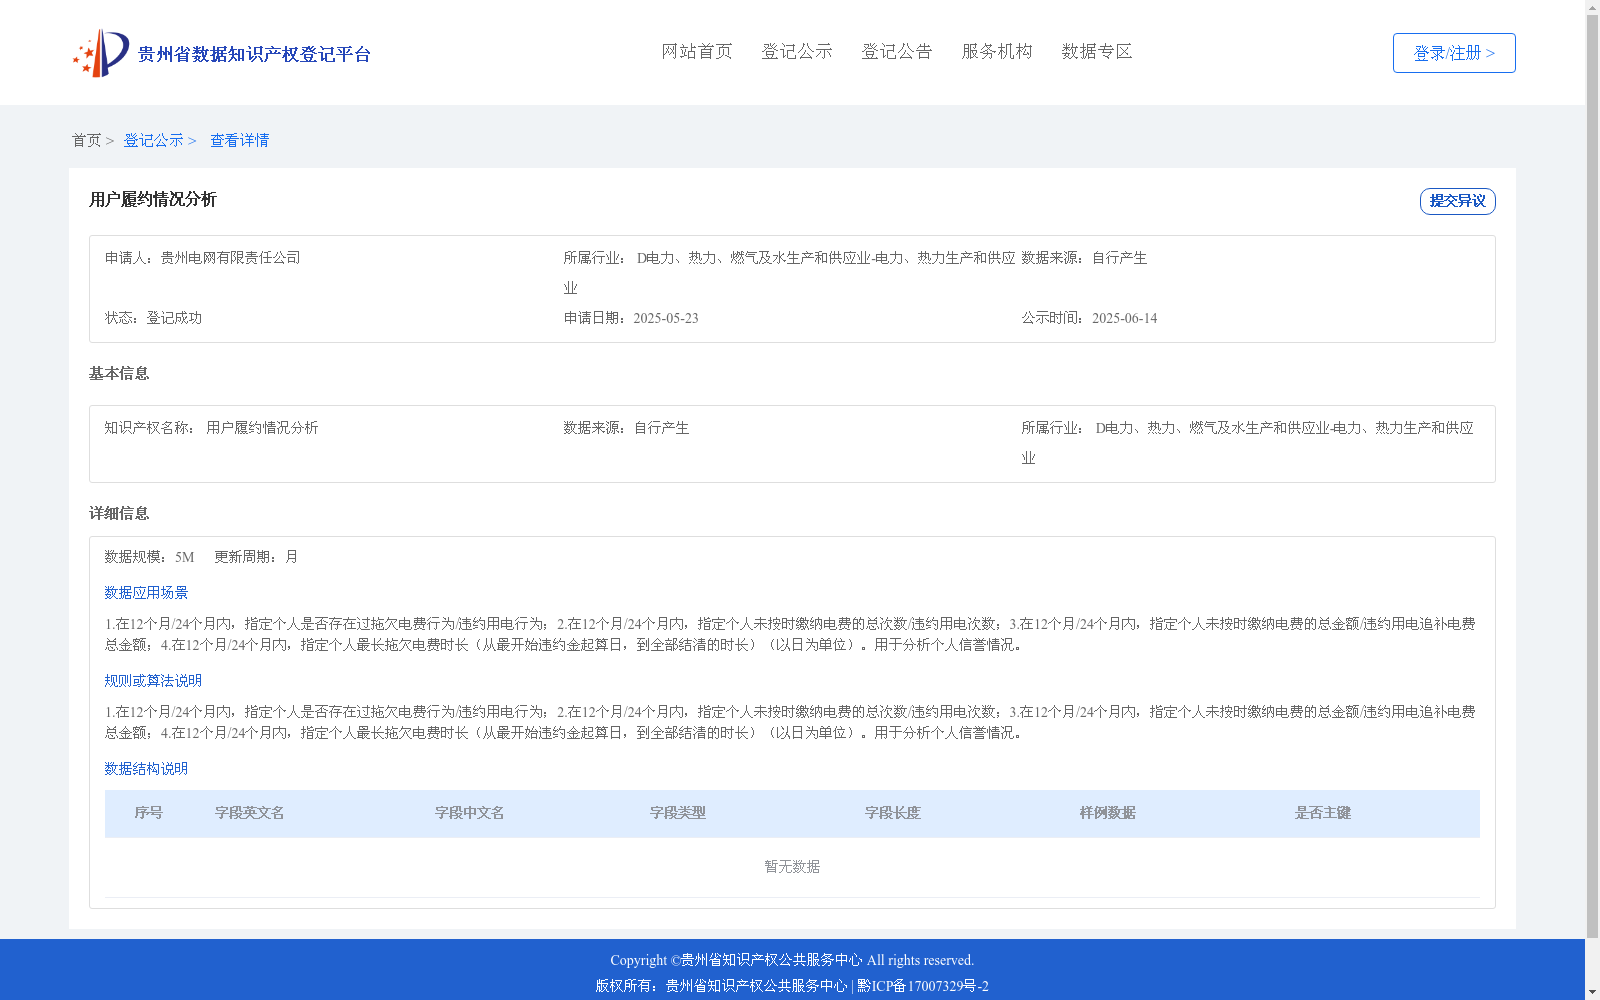1600x1000 pixels.
Task: Go to 登记公告 menu item
Action: coord(897,51)
